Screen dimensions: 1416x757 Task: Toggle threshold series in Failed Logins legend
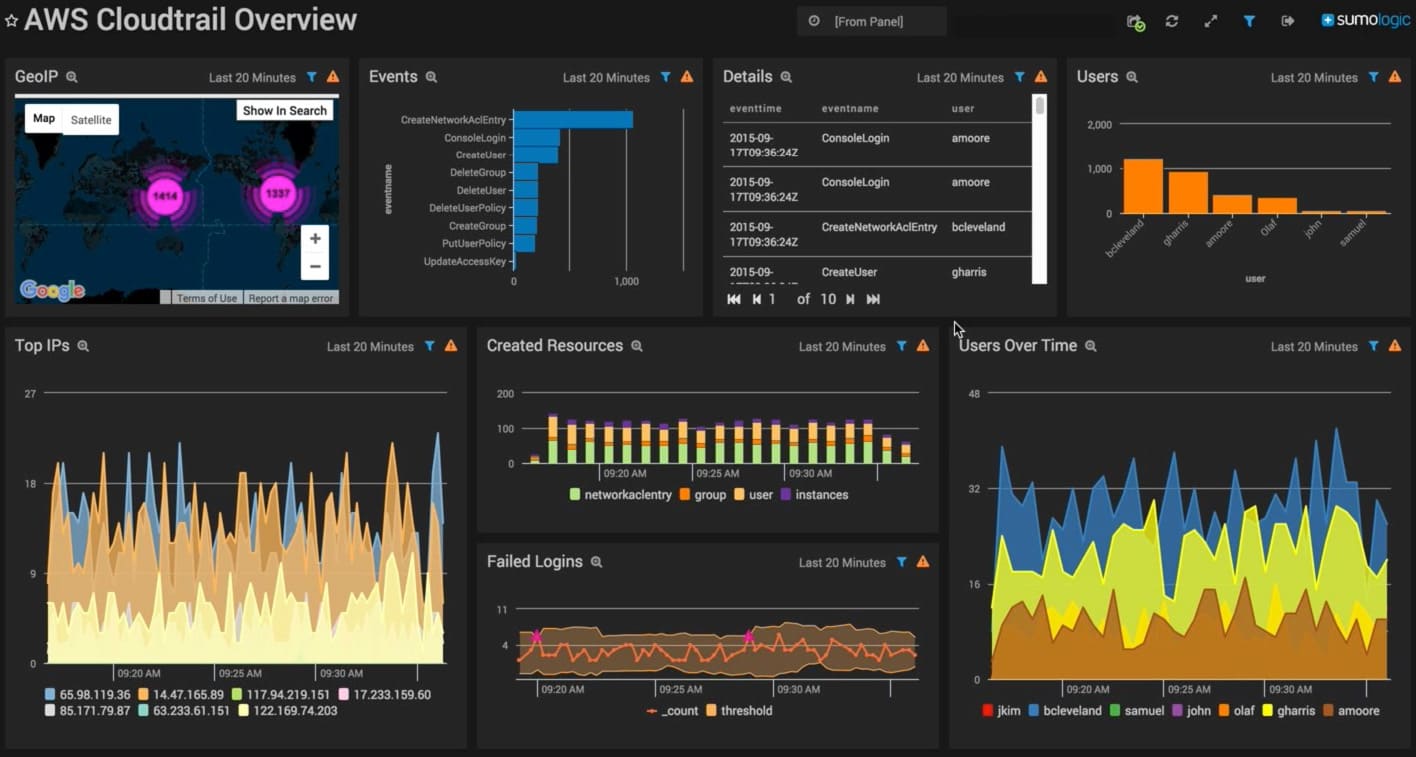pyautogui.click(x=739, y=711)
